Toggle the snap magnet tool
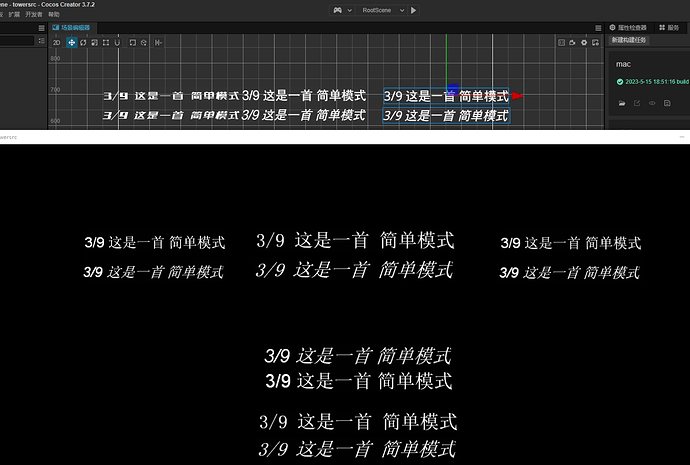This screenshot has width=690, height=465. [x=117, y=43]
